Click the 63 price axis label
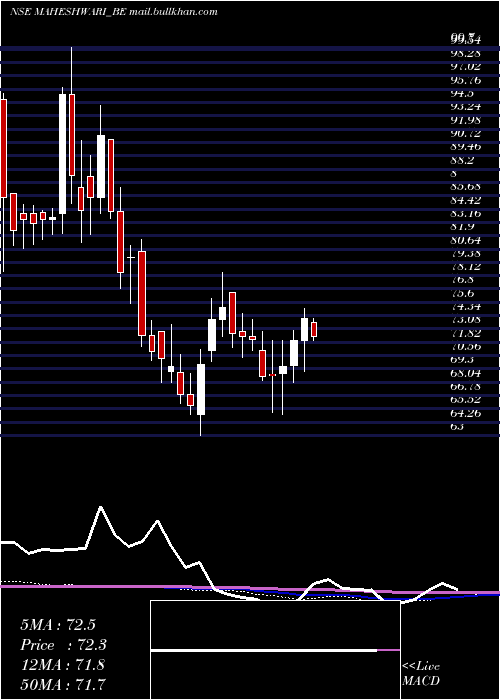Viewport: 500px width, 700px height. pyautogui.click(x=457, y=426)
